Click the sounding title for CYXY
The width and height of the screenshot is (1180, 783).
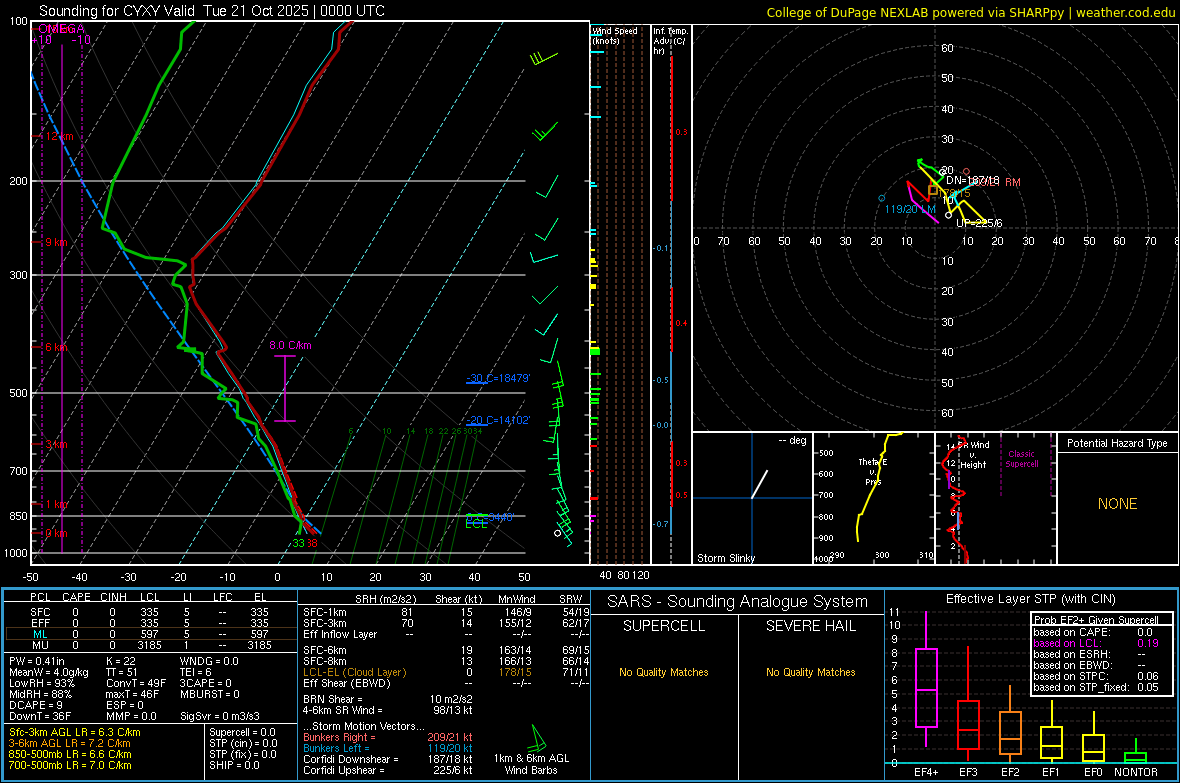[x=211, y=11]
